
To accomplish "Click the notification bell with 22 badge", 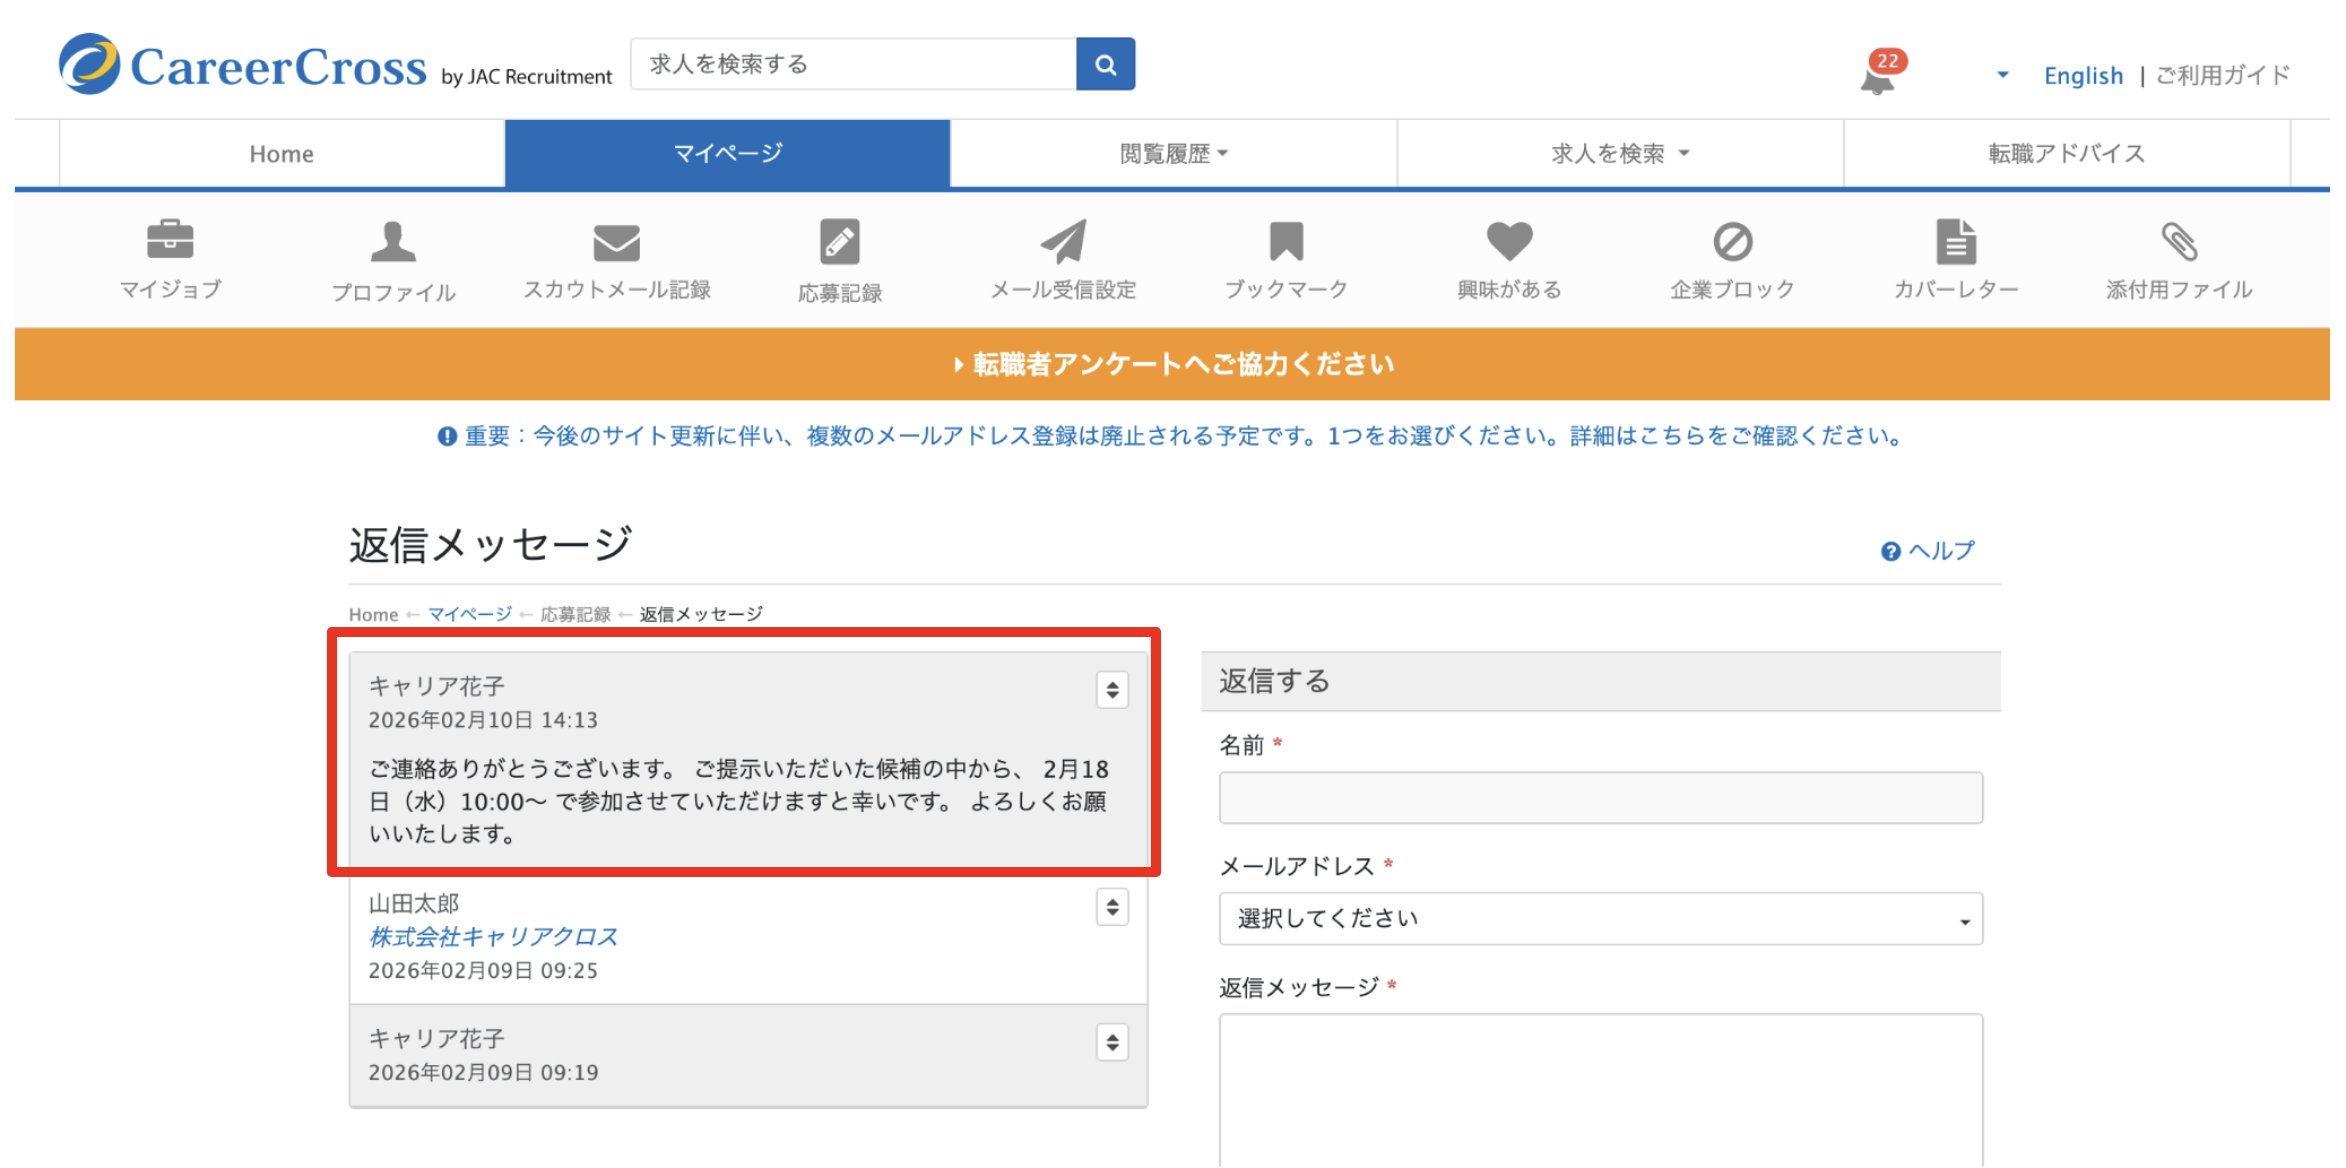I will click(1878, 76).
